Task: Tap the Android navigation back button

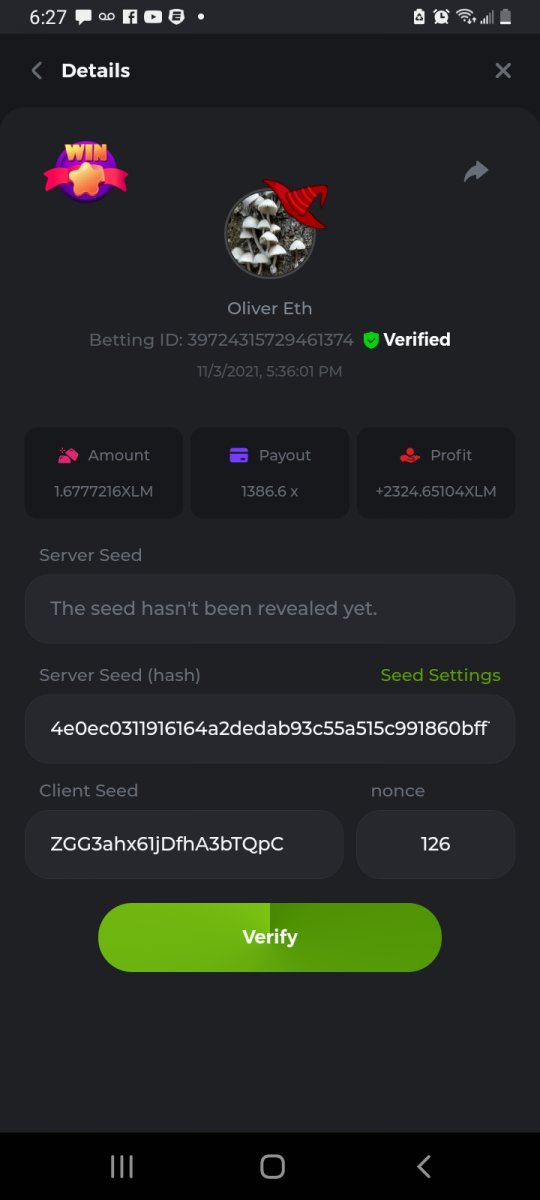Action: click(x=423, y=1166)
